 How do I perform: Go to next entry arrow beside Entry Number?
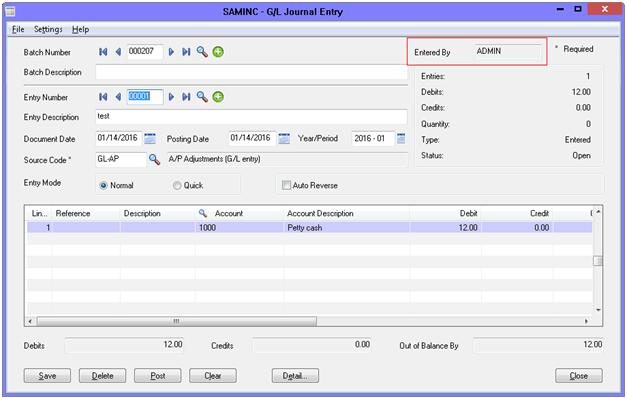click(171, 97)
